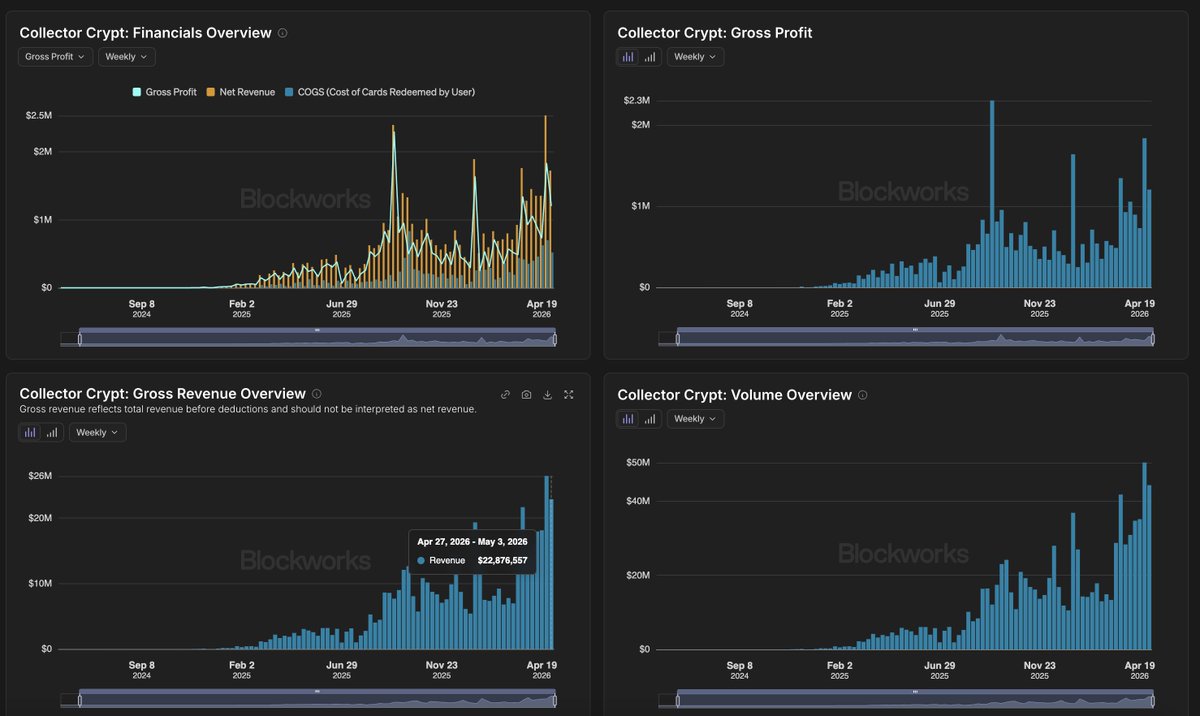Click right handle of Gross Profit range slider
The width and height of the screenshot is (1200, 716).
tap(1153, 340)
